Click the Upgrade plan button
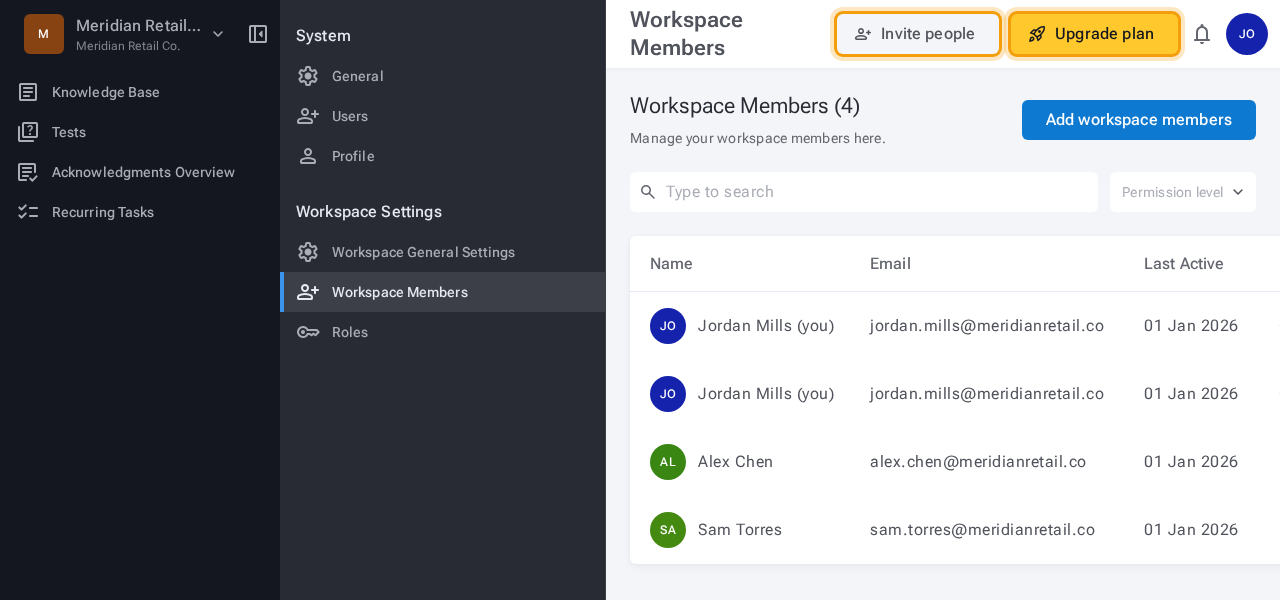The height and width of the screenshot is (600, 1280). pyautogui.click(x=1094, y=34)
